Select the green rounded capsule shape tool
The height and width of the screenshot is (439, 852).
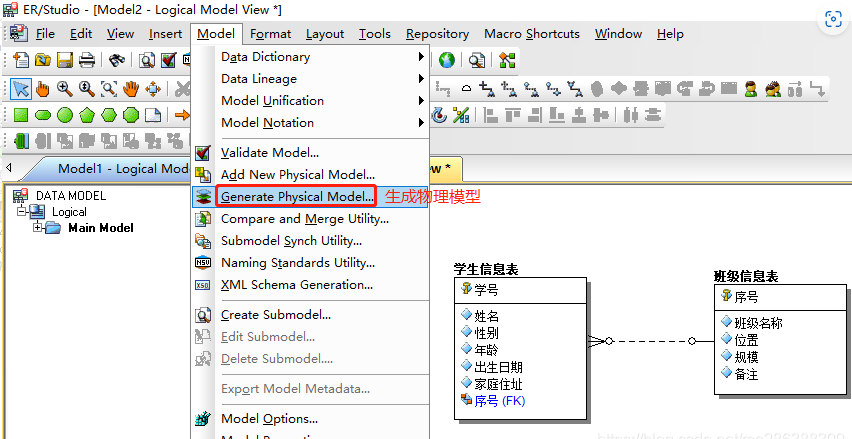coord(42,115)
